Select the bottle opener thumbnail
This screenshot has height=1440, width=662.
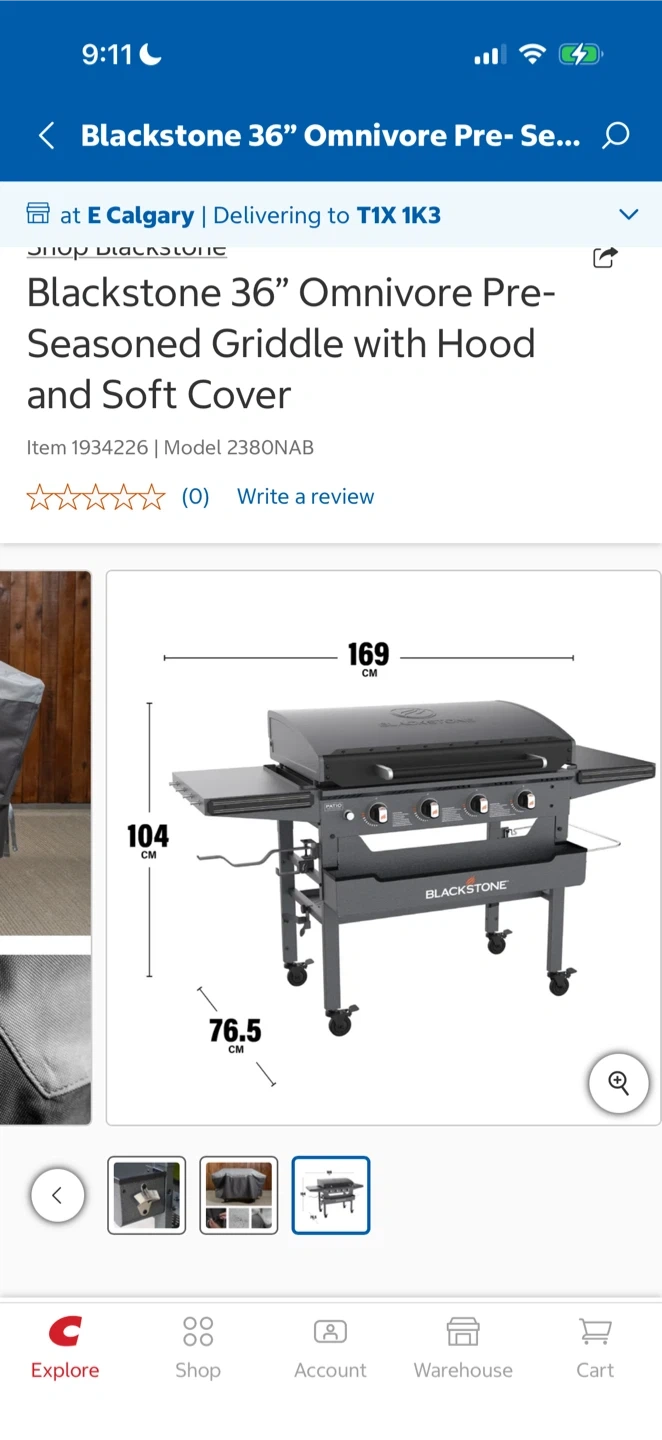(147, 1195)
